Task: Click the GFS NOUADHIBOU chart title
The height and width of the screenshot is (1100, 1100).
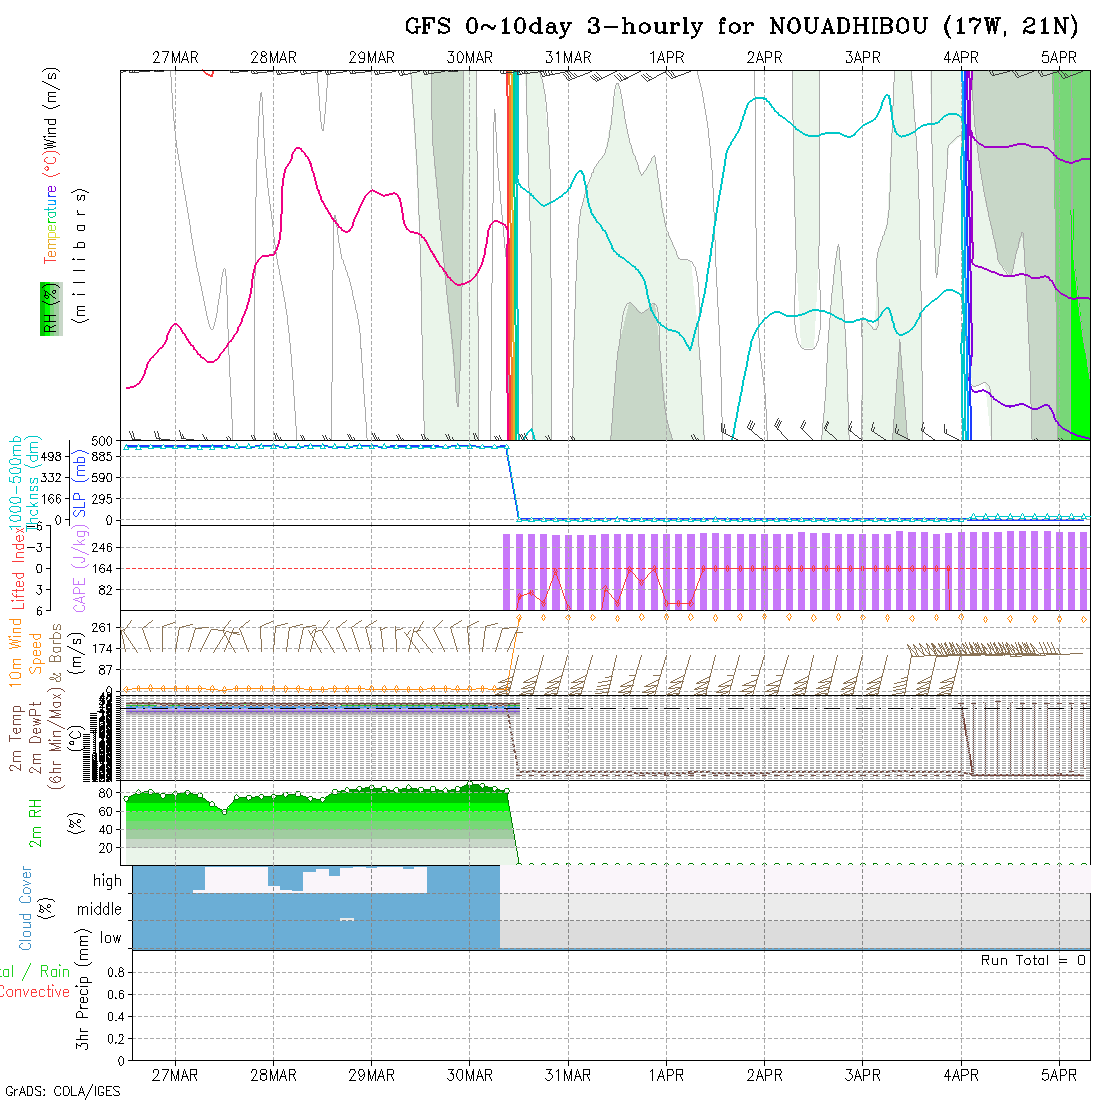Action: coord(741,26)
